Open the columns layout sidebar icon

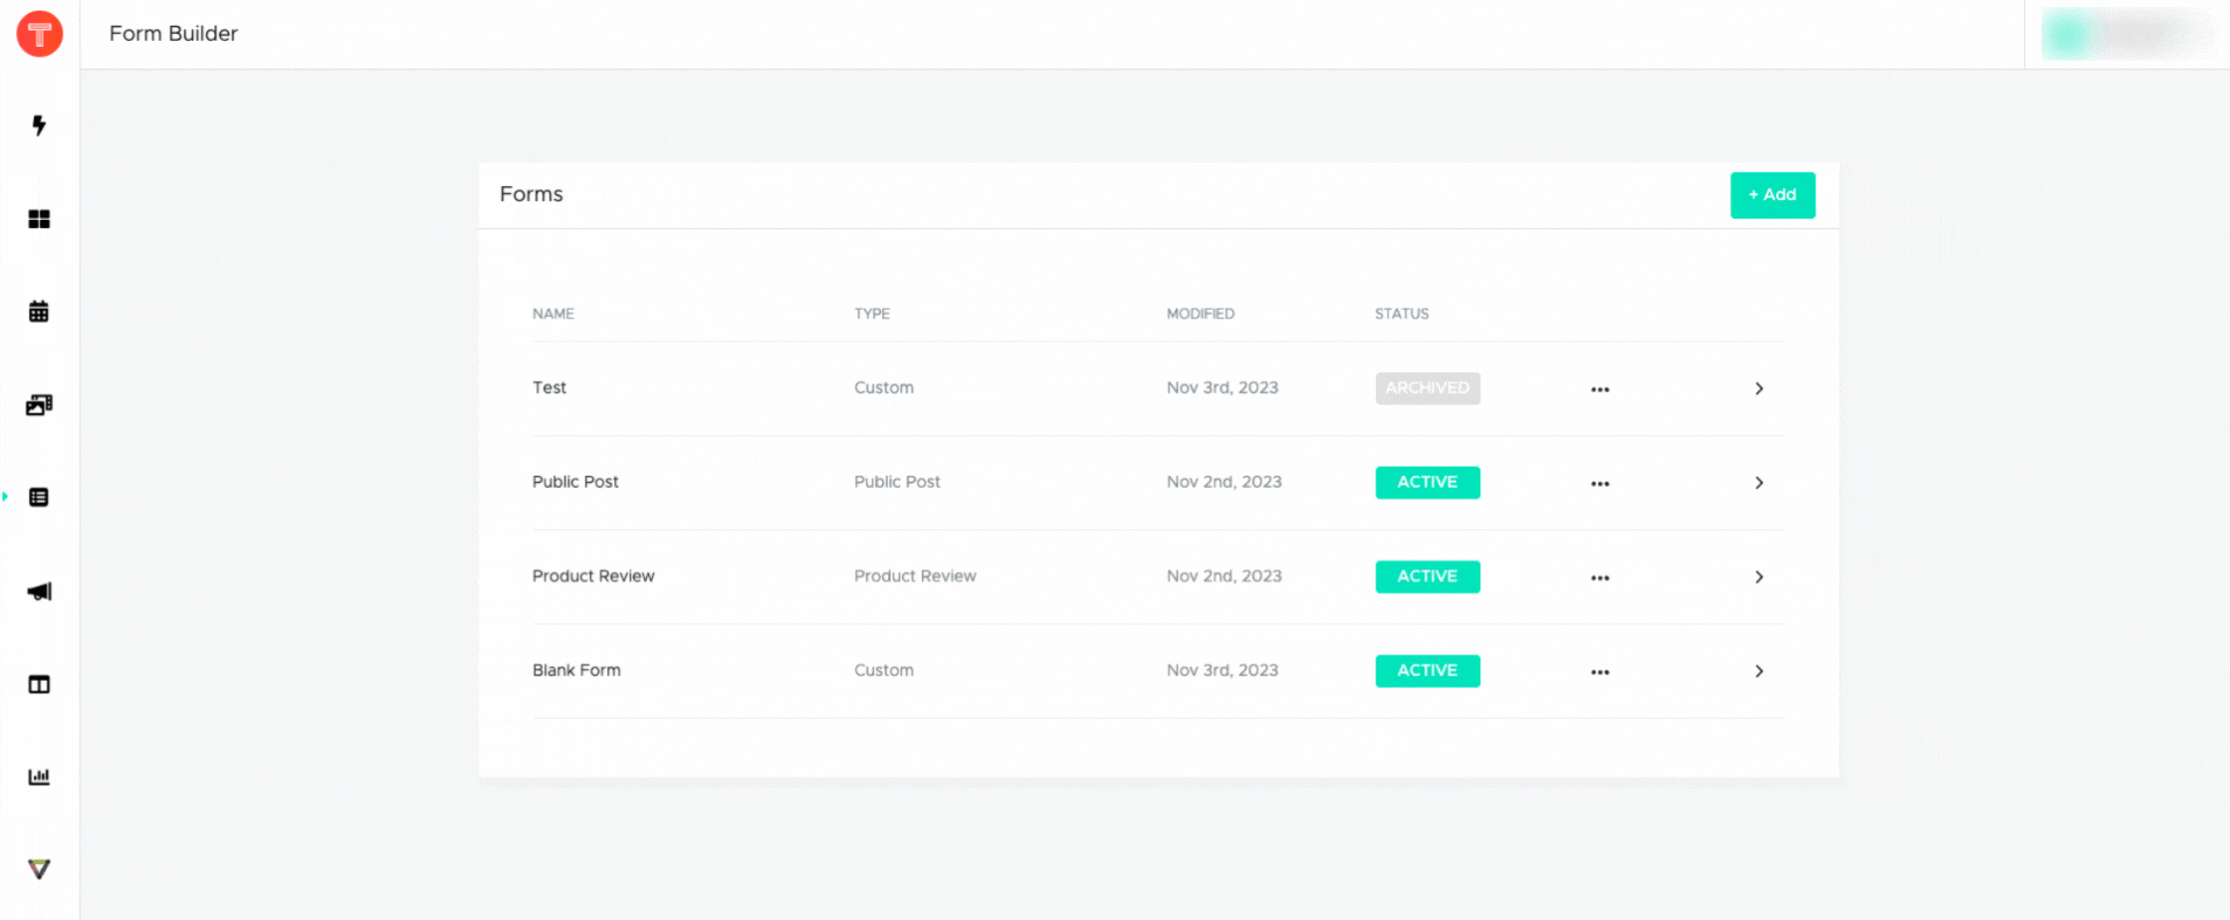tap(39, 684)
